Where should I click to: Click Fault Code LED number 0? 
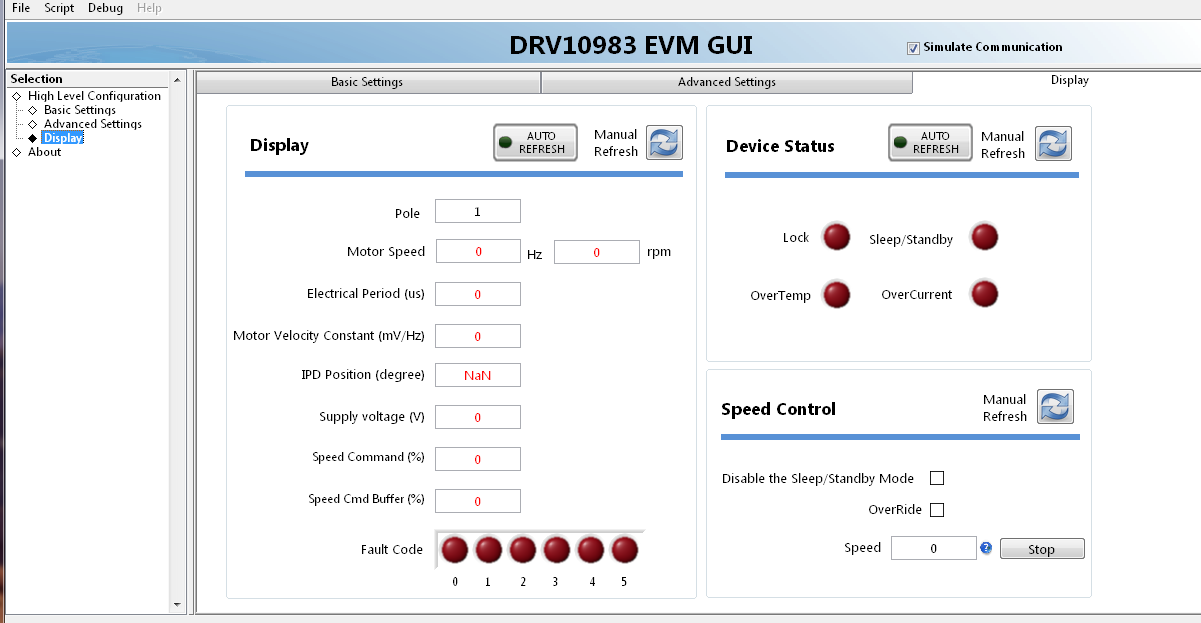coord(455,550)
